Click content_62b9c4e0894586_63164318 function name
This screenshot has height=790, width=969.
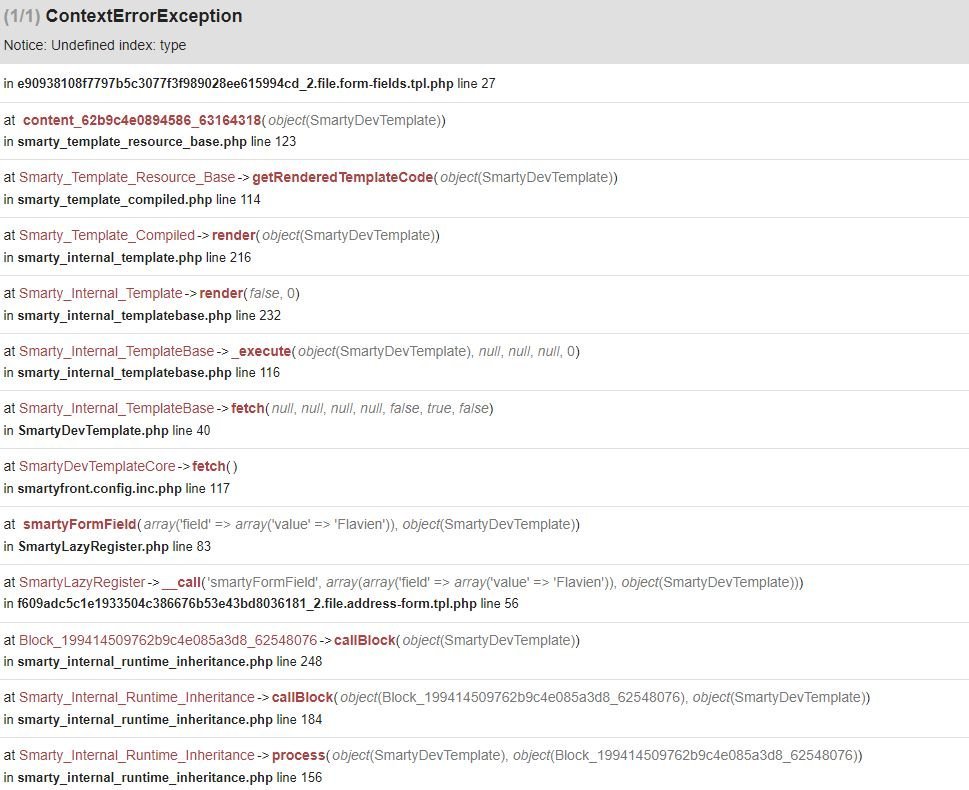click(x=142, y=120)
